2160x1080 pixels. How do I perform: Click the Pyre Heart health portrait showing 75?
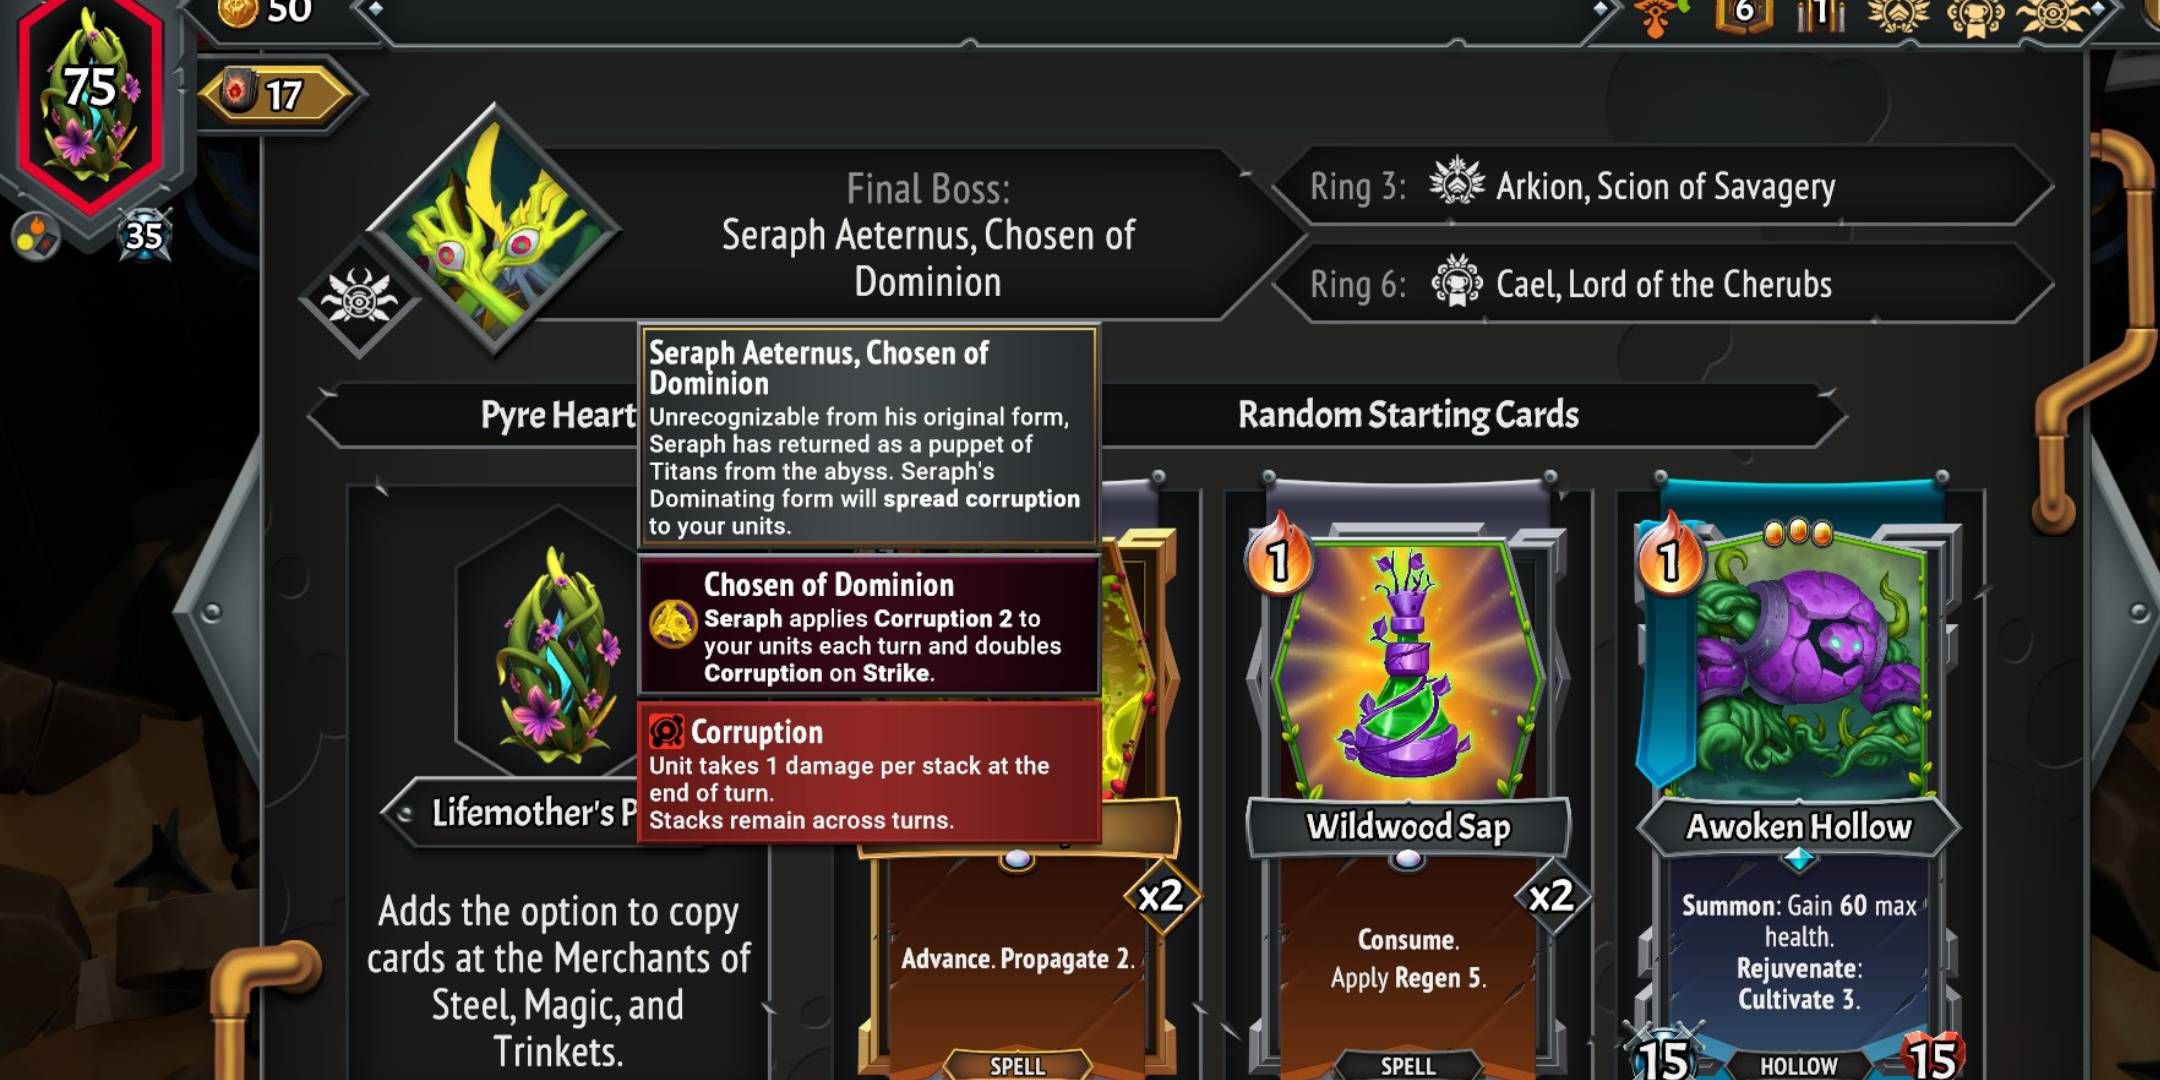90,100
